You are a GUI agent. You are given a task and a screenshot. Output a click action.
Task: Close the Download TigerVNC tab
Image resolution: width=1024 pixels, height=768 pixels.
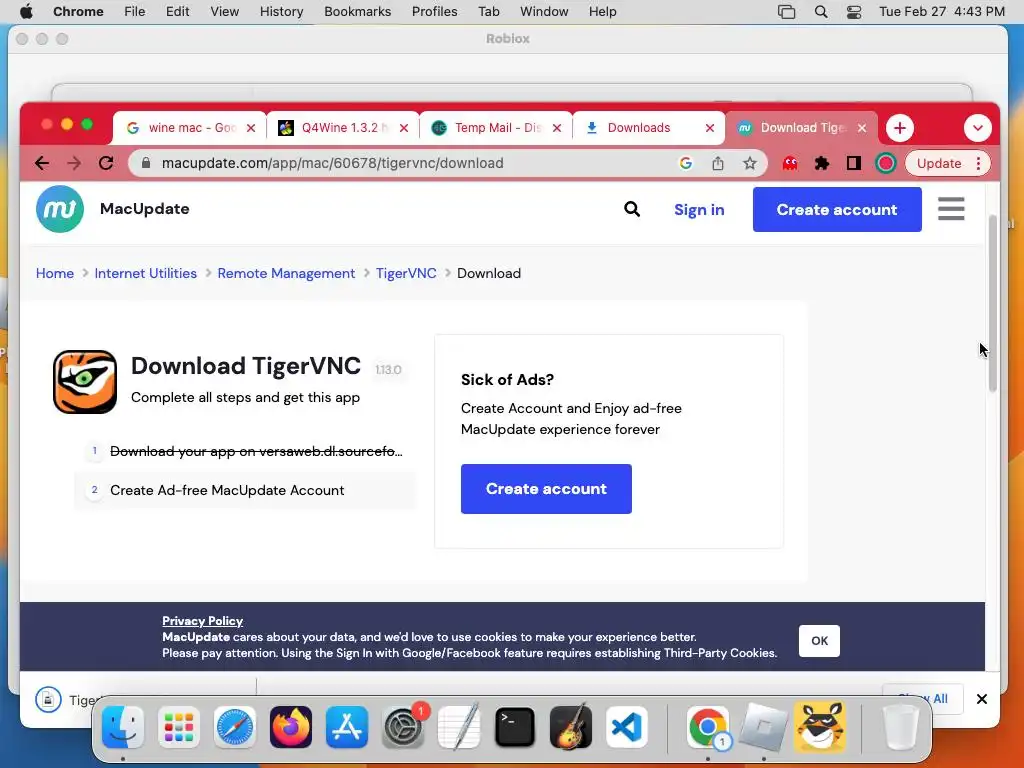[x=862, y=128]
